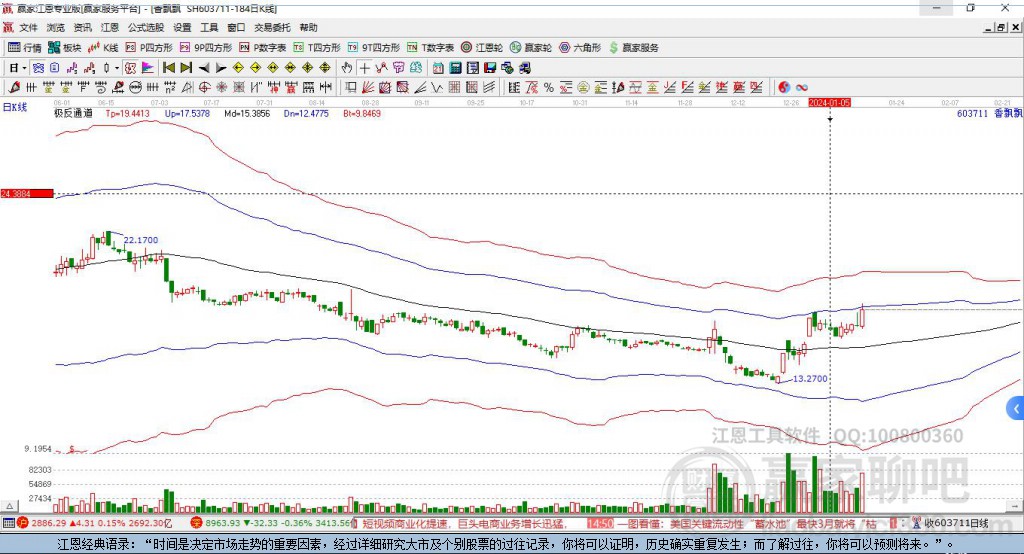1024x554 pixels.
Task: Click the 极反通道 indicator label
Action: pos(73,113)
